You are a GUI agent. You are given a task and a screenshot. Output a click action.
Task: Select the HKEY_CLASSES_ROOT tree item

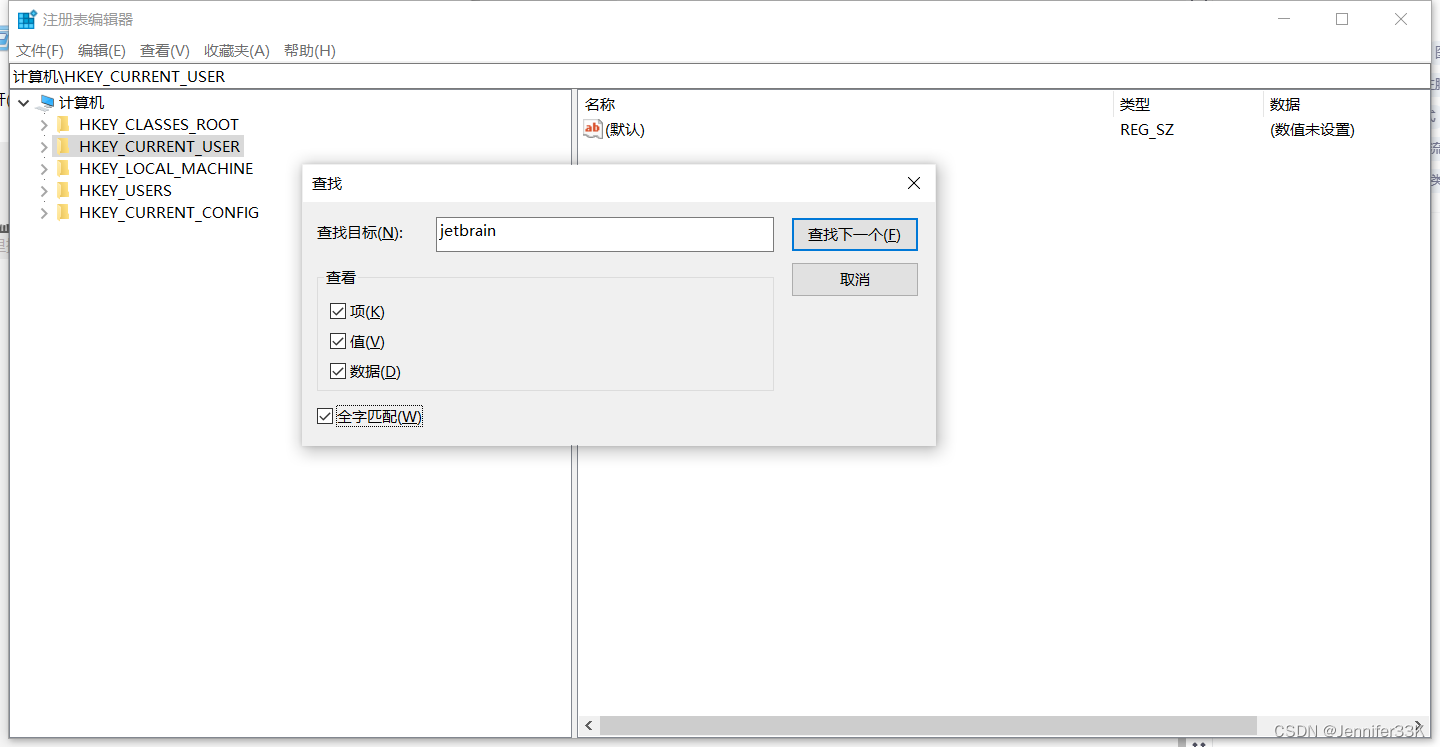point(159,125)
